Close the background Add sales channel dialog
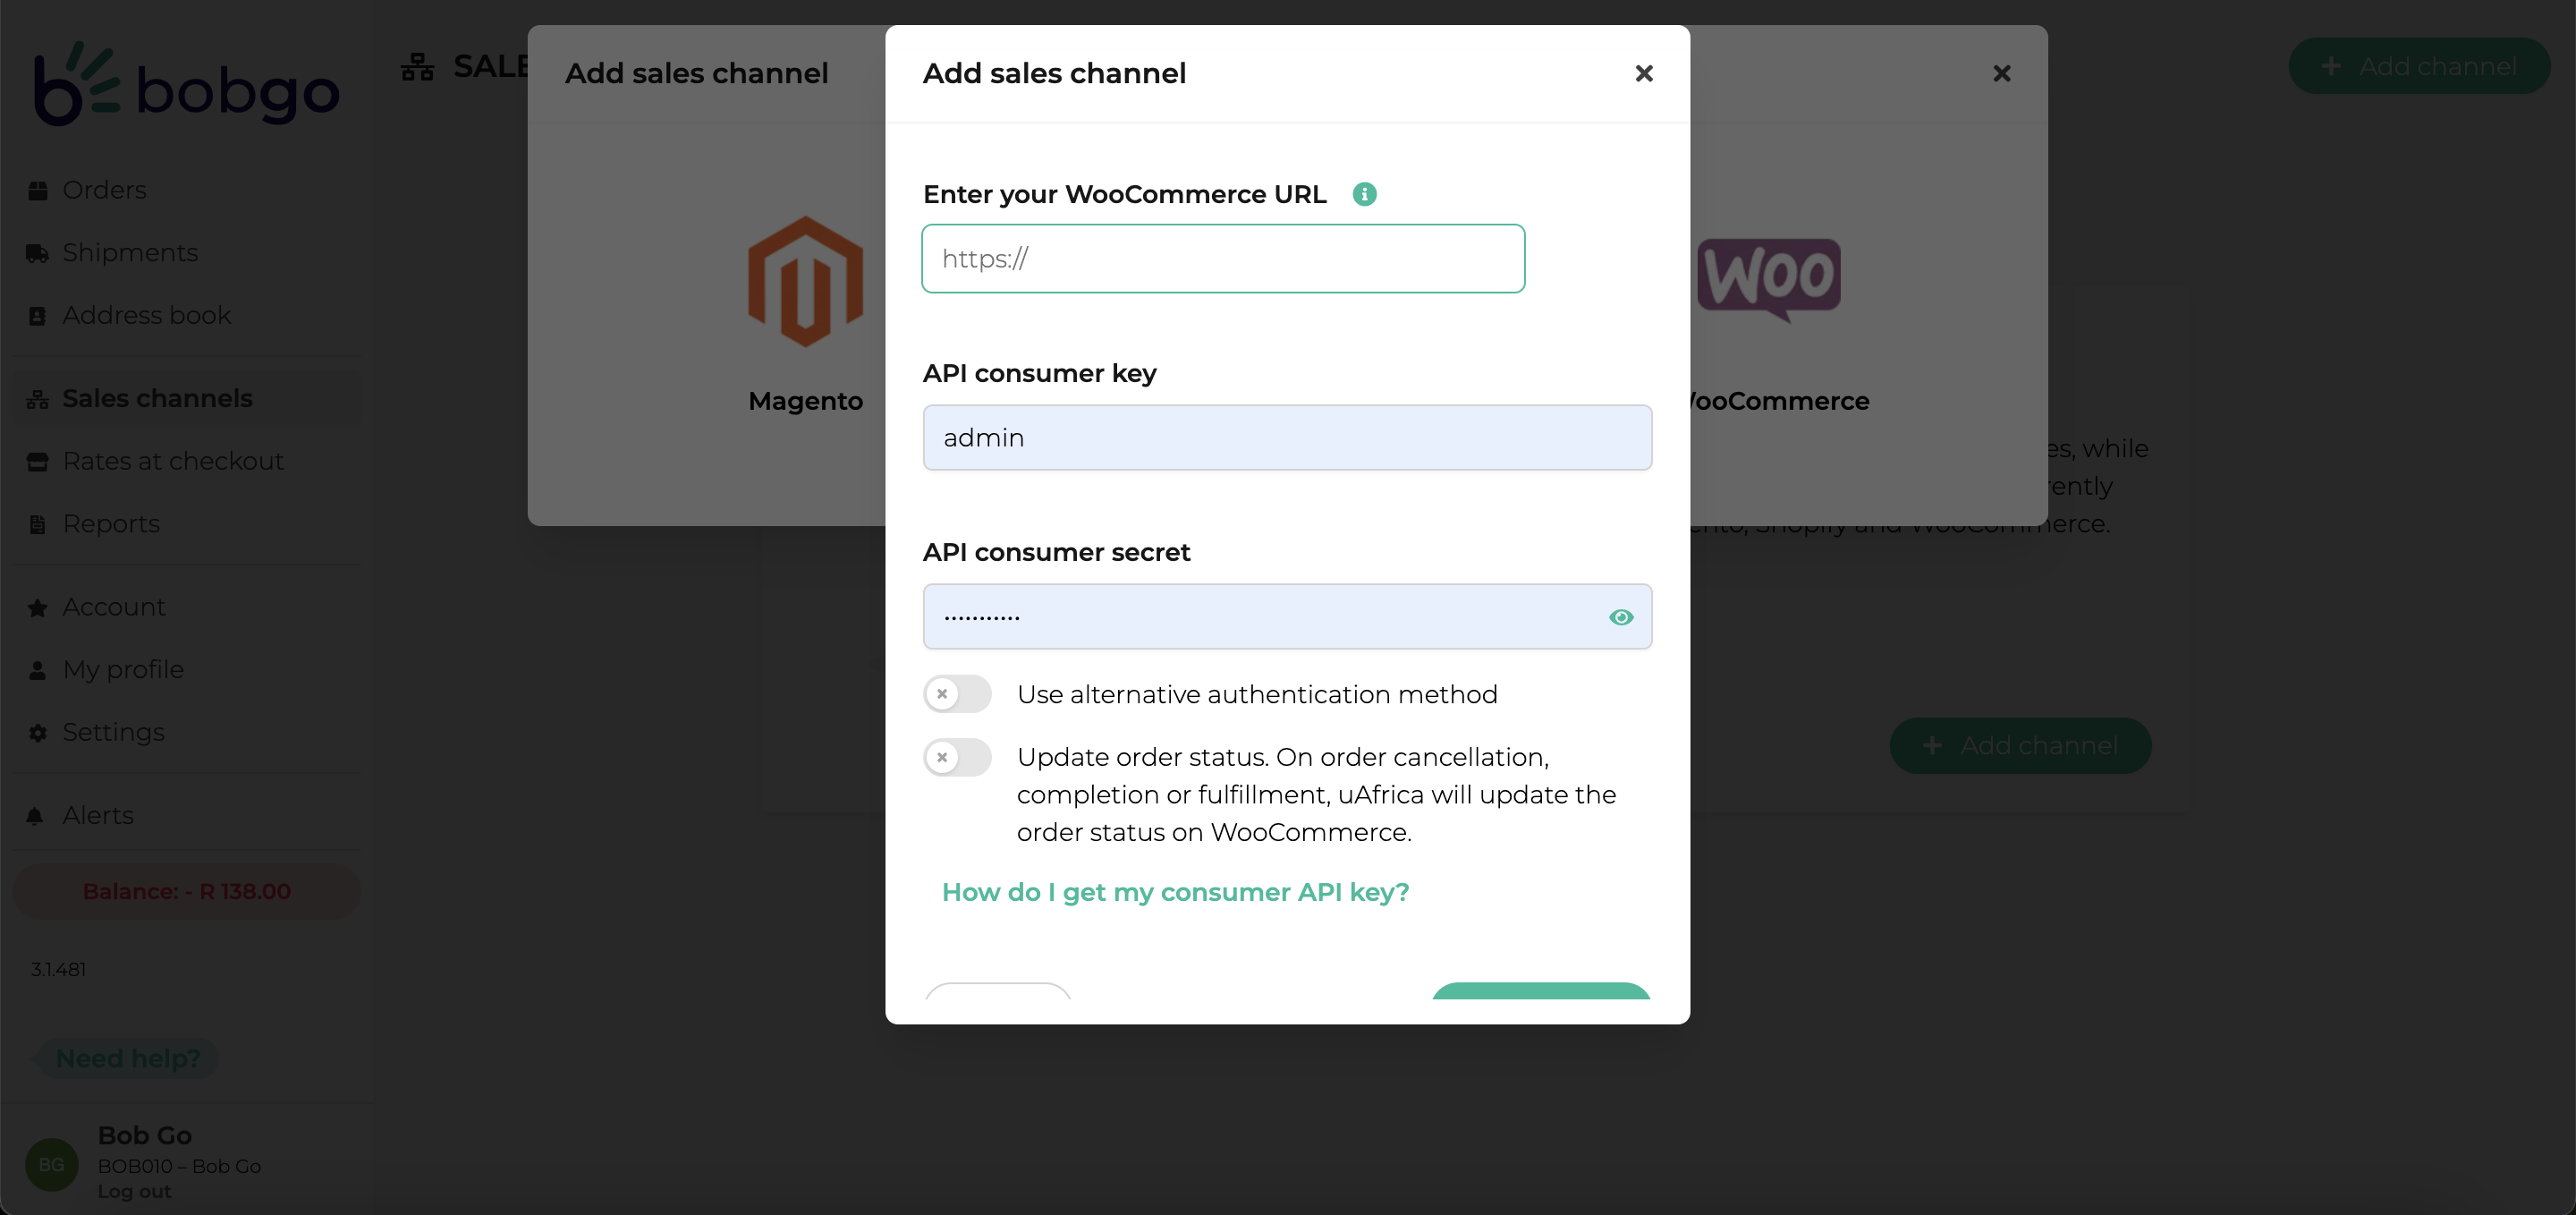 click(x=2002, y=73)
